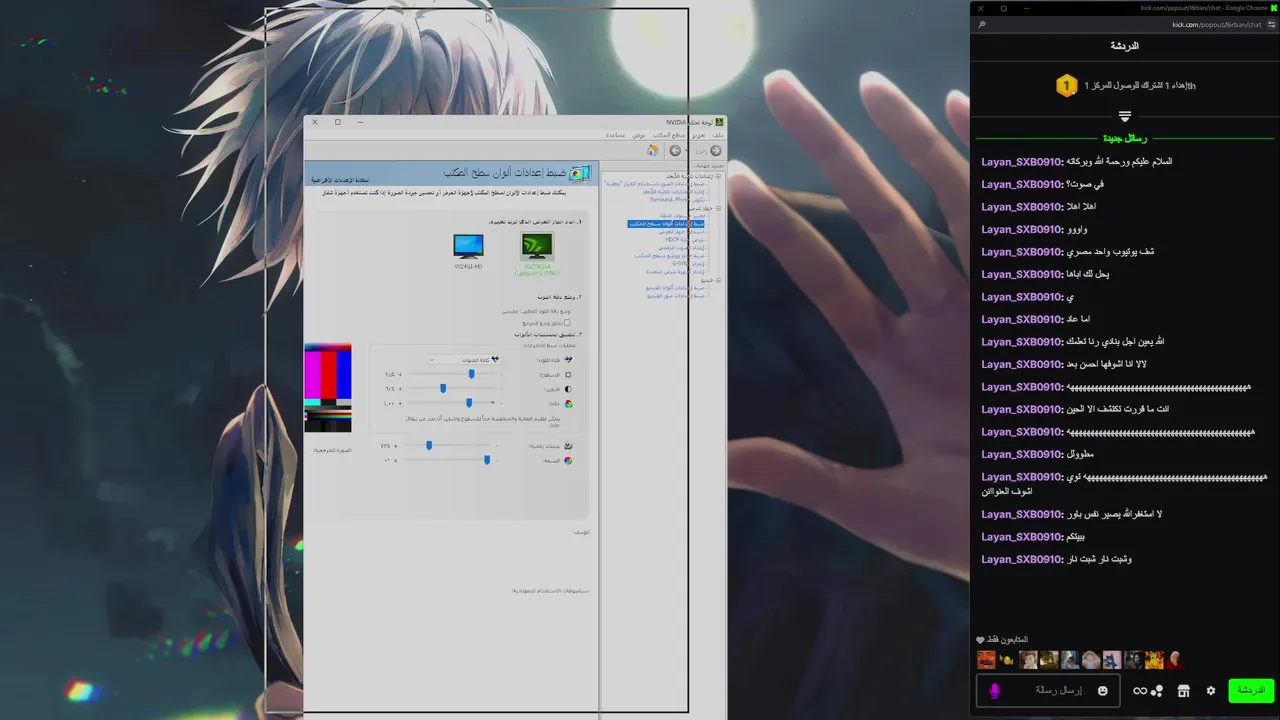Open Kick chat settings gear
The image size is (1280, 720).
(x=1211, y=691)
